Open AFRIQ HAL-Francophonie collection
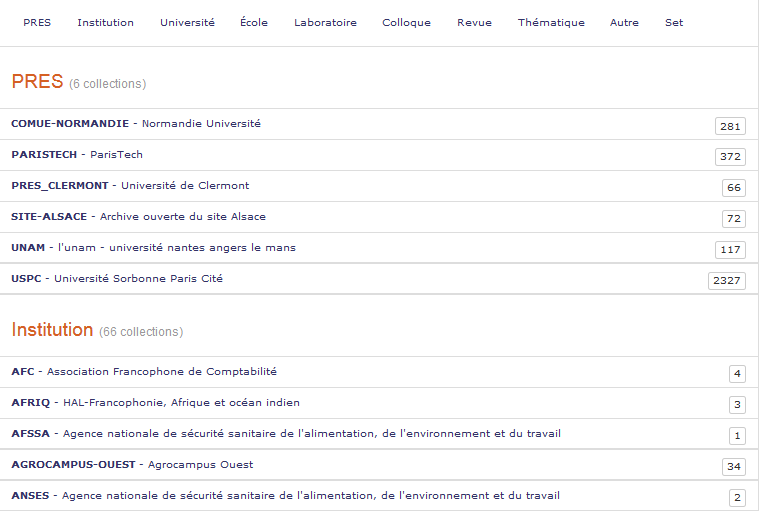The image size is (767, 511). pos(156,402)
